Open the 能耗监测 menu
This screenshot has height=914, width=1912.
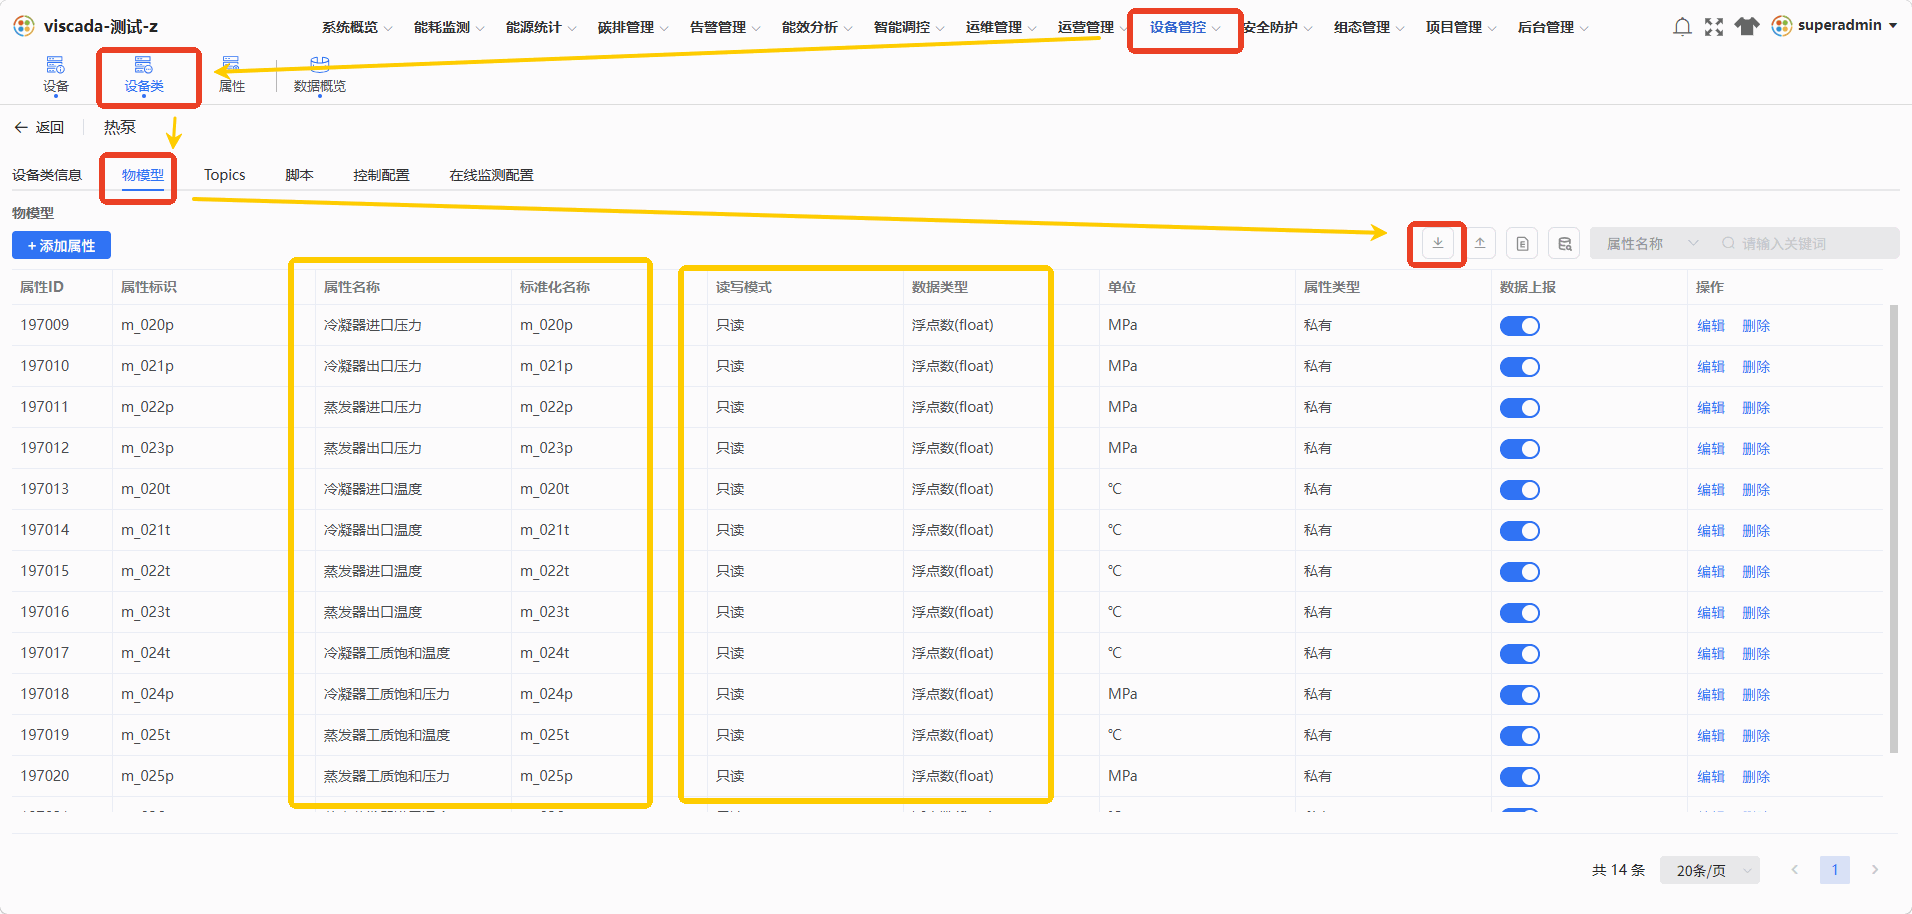click(448, 27)
